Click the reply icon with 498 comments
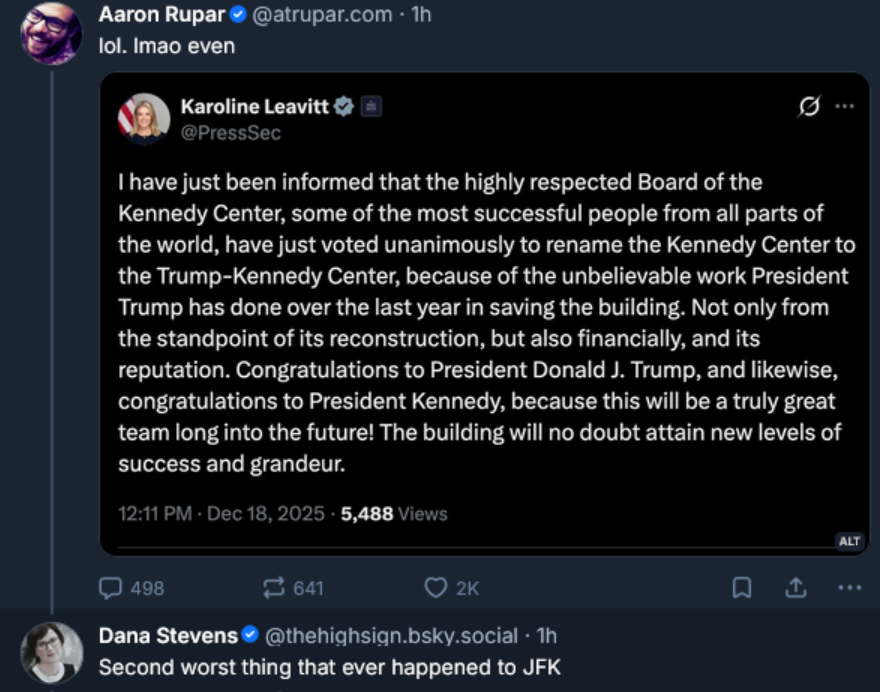This screenshot has height=692, width=880. (111, 588)
